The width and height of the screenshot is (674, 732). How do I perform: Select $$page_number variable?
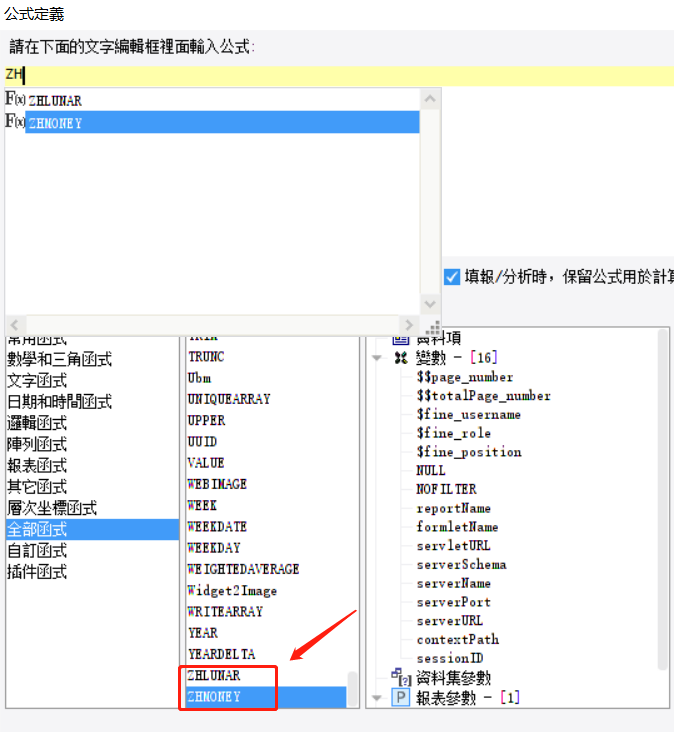pyautogui.click(x=465, y=377)
